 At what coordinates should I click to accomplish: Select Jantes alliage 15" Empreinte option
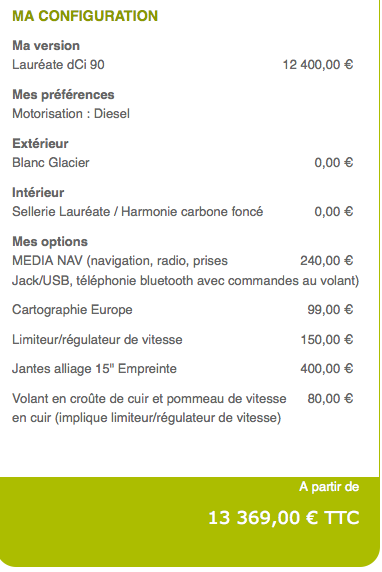(x=94, y=368)
